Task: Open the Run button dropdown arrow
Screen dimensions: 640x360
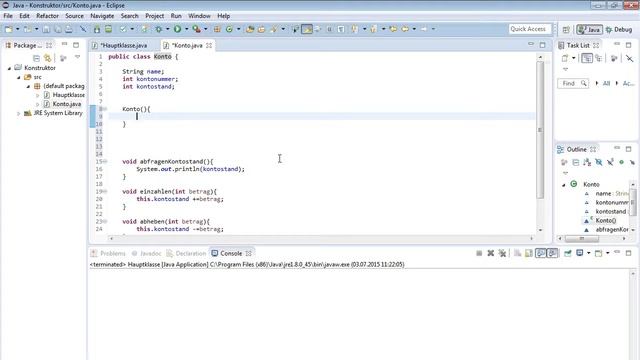Action: coord(187,29)
